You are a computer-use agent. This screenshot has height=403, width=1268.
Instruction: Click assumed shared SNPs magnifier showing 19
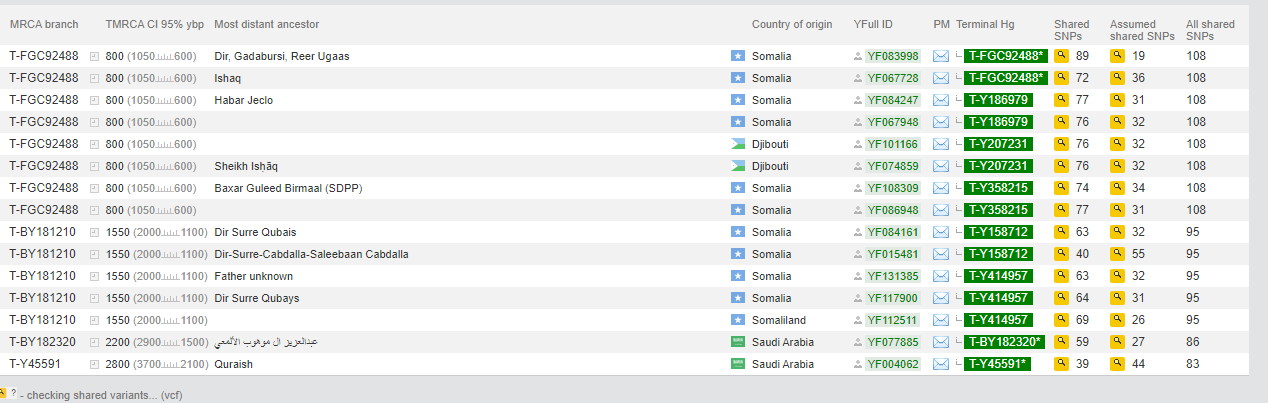tap(1117, 56)
